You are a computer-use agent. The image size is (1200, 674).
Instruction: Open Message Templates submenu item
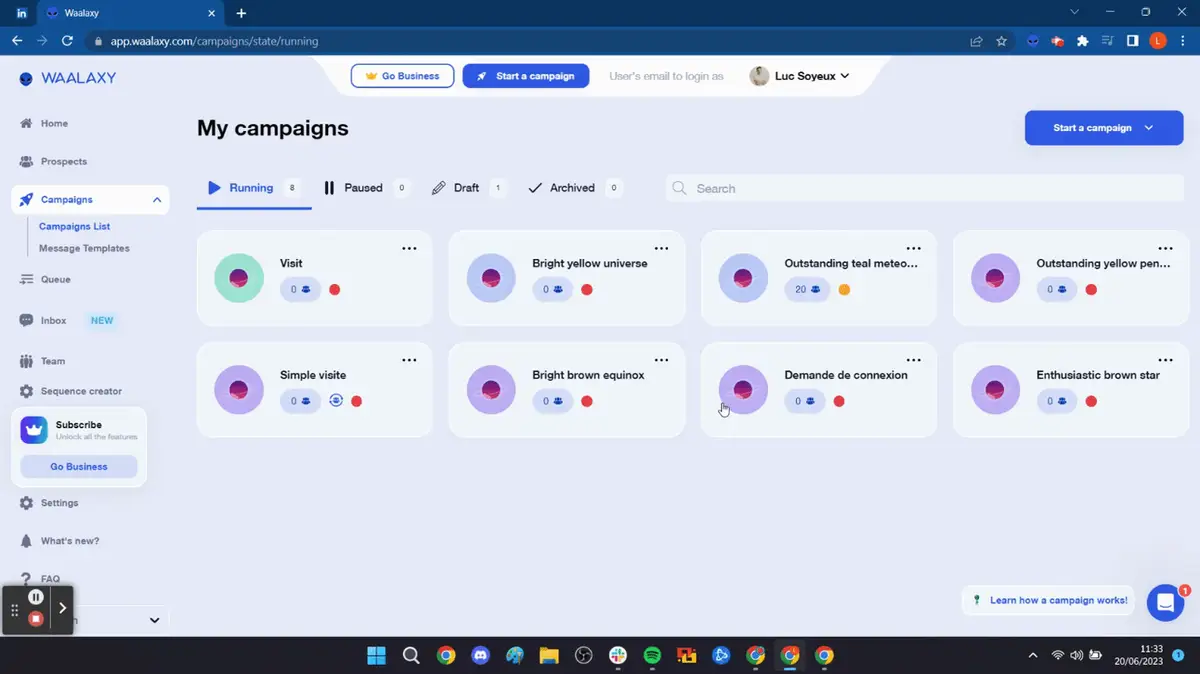(x=84, y=248)
